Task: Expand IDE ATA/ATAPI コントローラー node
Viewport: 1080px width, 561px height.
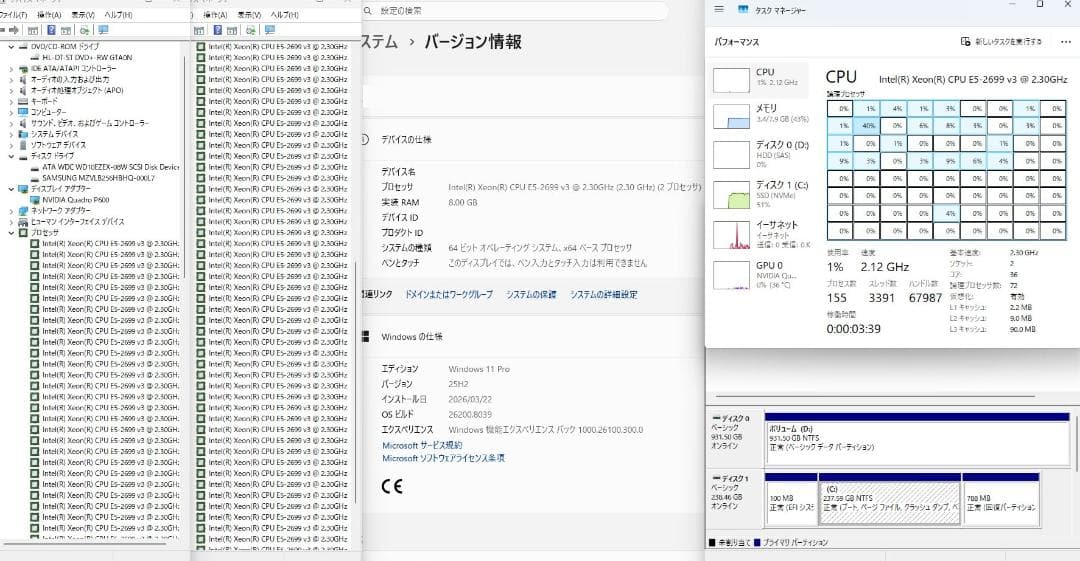Action: [x=11, y=69]
